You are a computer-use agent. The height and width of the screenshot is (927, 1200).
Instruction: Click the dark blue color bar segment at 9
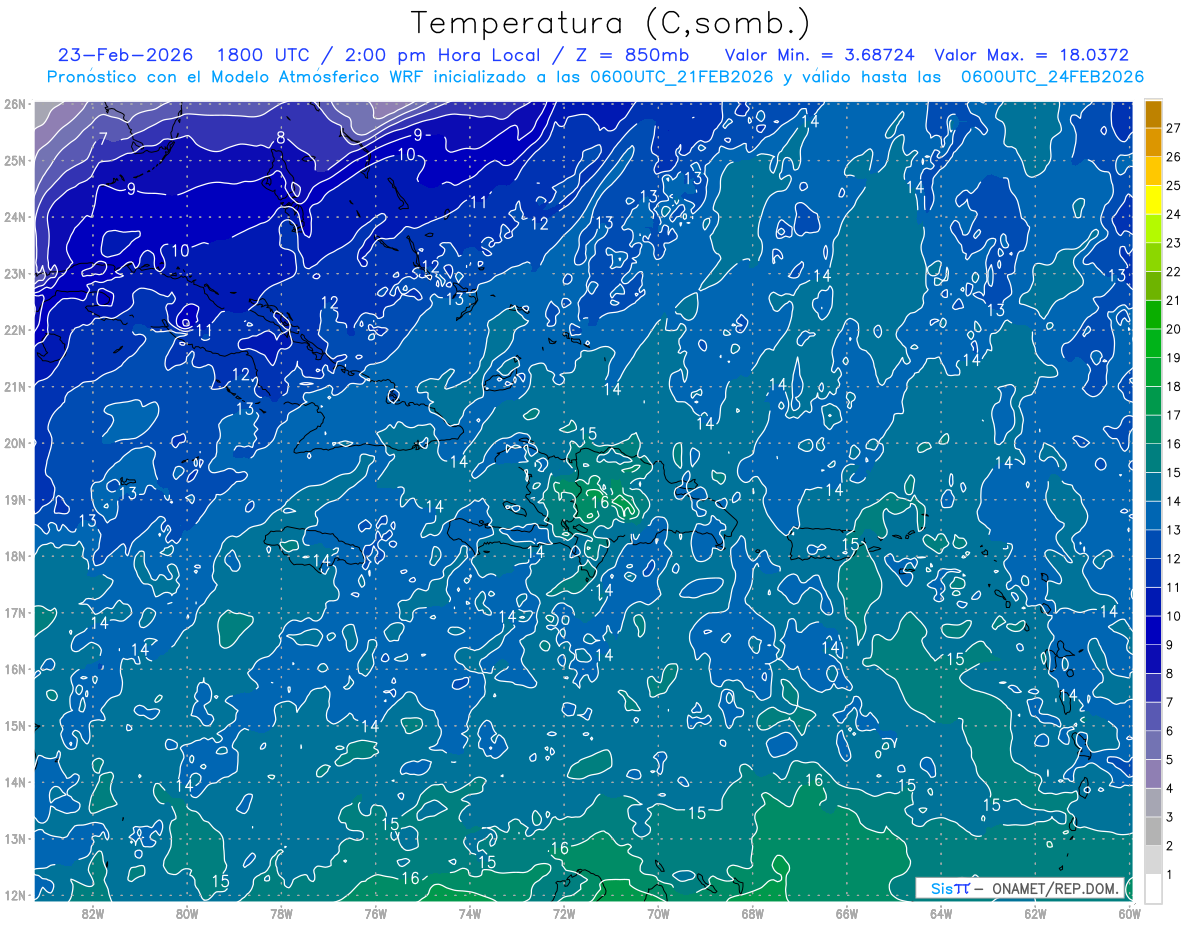click(1153, 630)
